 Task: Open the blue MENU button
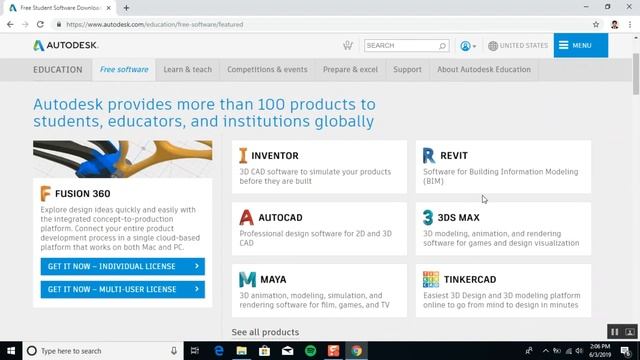(x=580, y=45)
